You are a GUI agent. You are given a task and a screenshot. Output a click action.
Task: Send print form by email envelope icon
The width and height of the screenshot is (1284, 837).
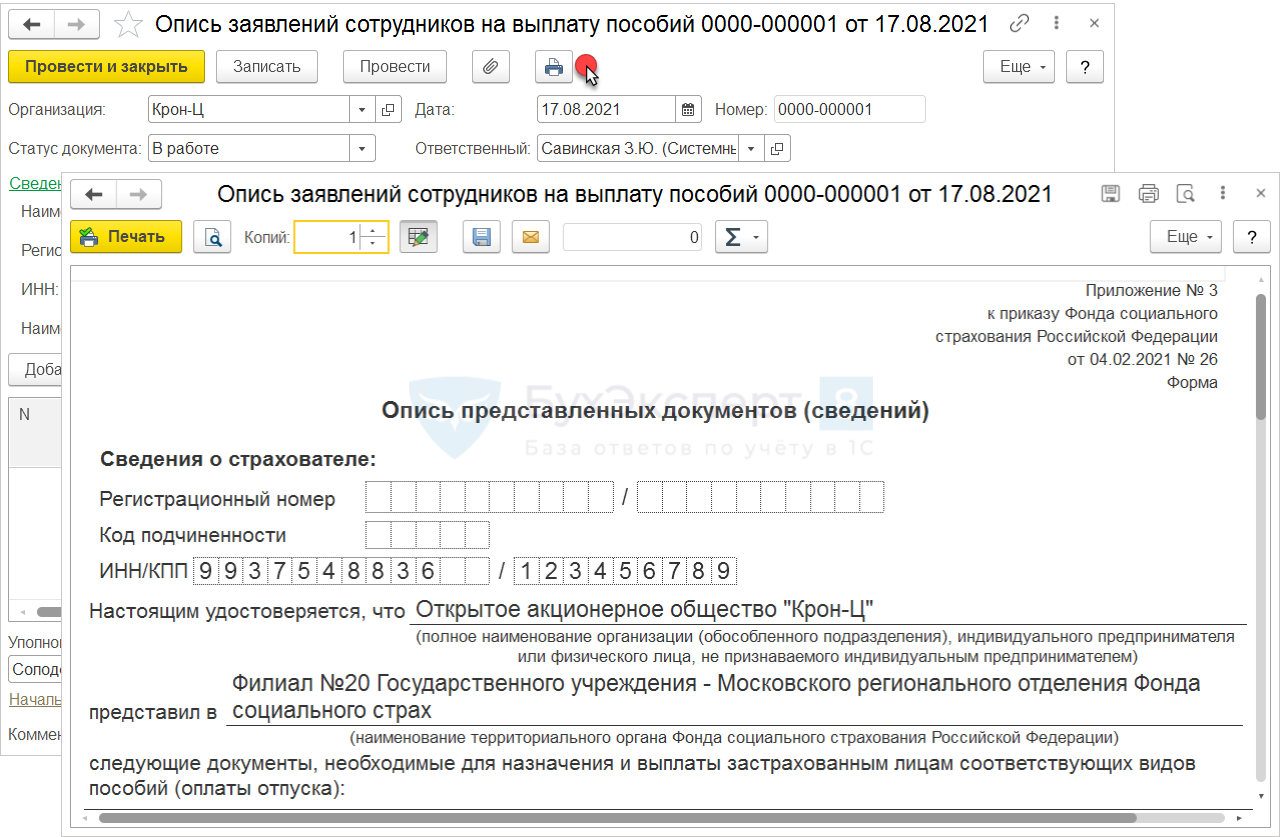531,237
